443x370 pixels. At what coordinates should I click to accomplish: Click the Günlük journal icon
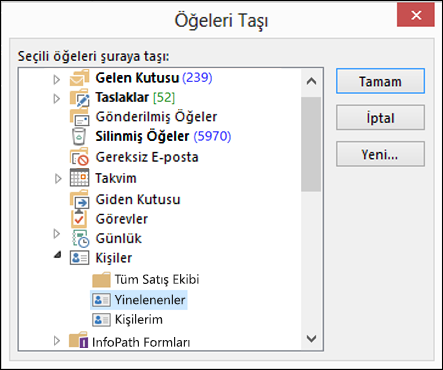(x=80, y=239)
